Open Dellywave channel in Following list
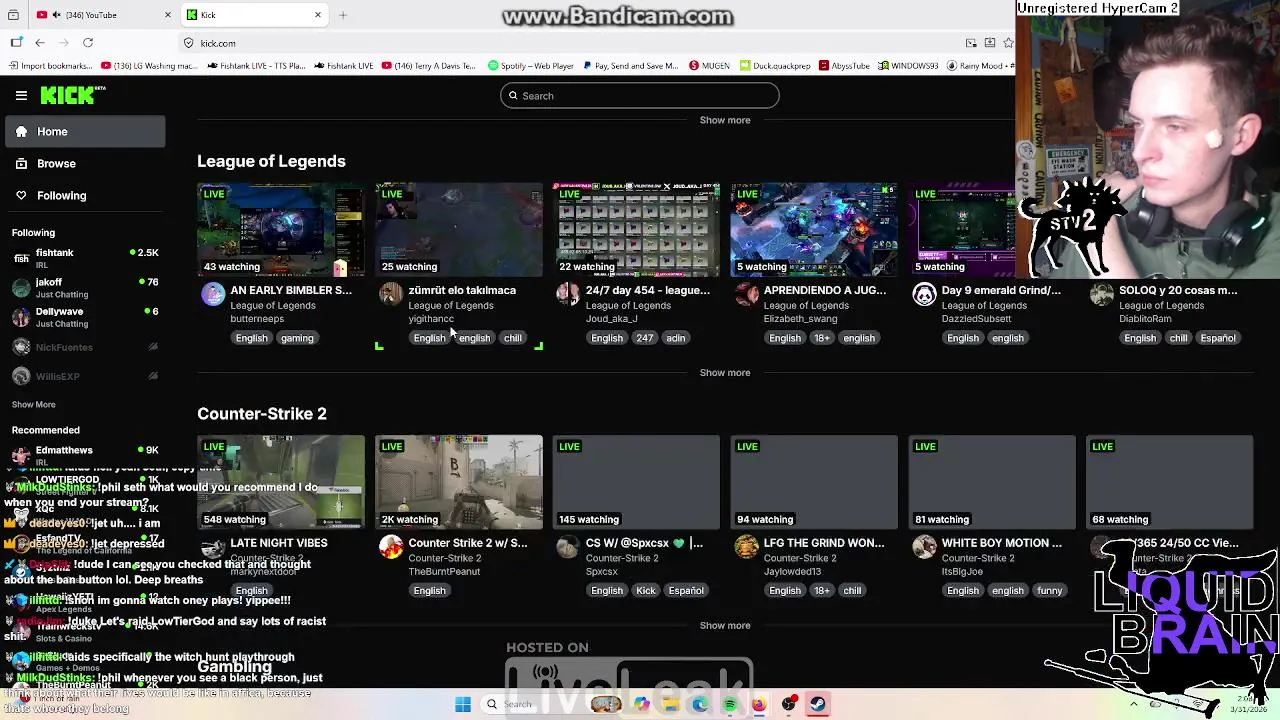 coord(85,317)
